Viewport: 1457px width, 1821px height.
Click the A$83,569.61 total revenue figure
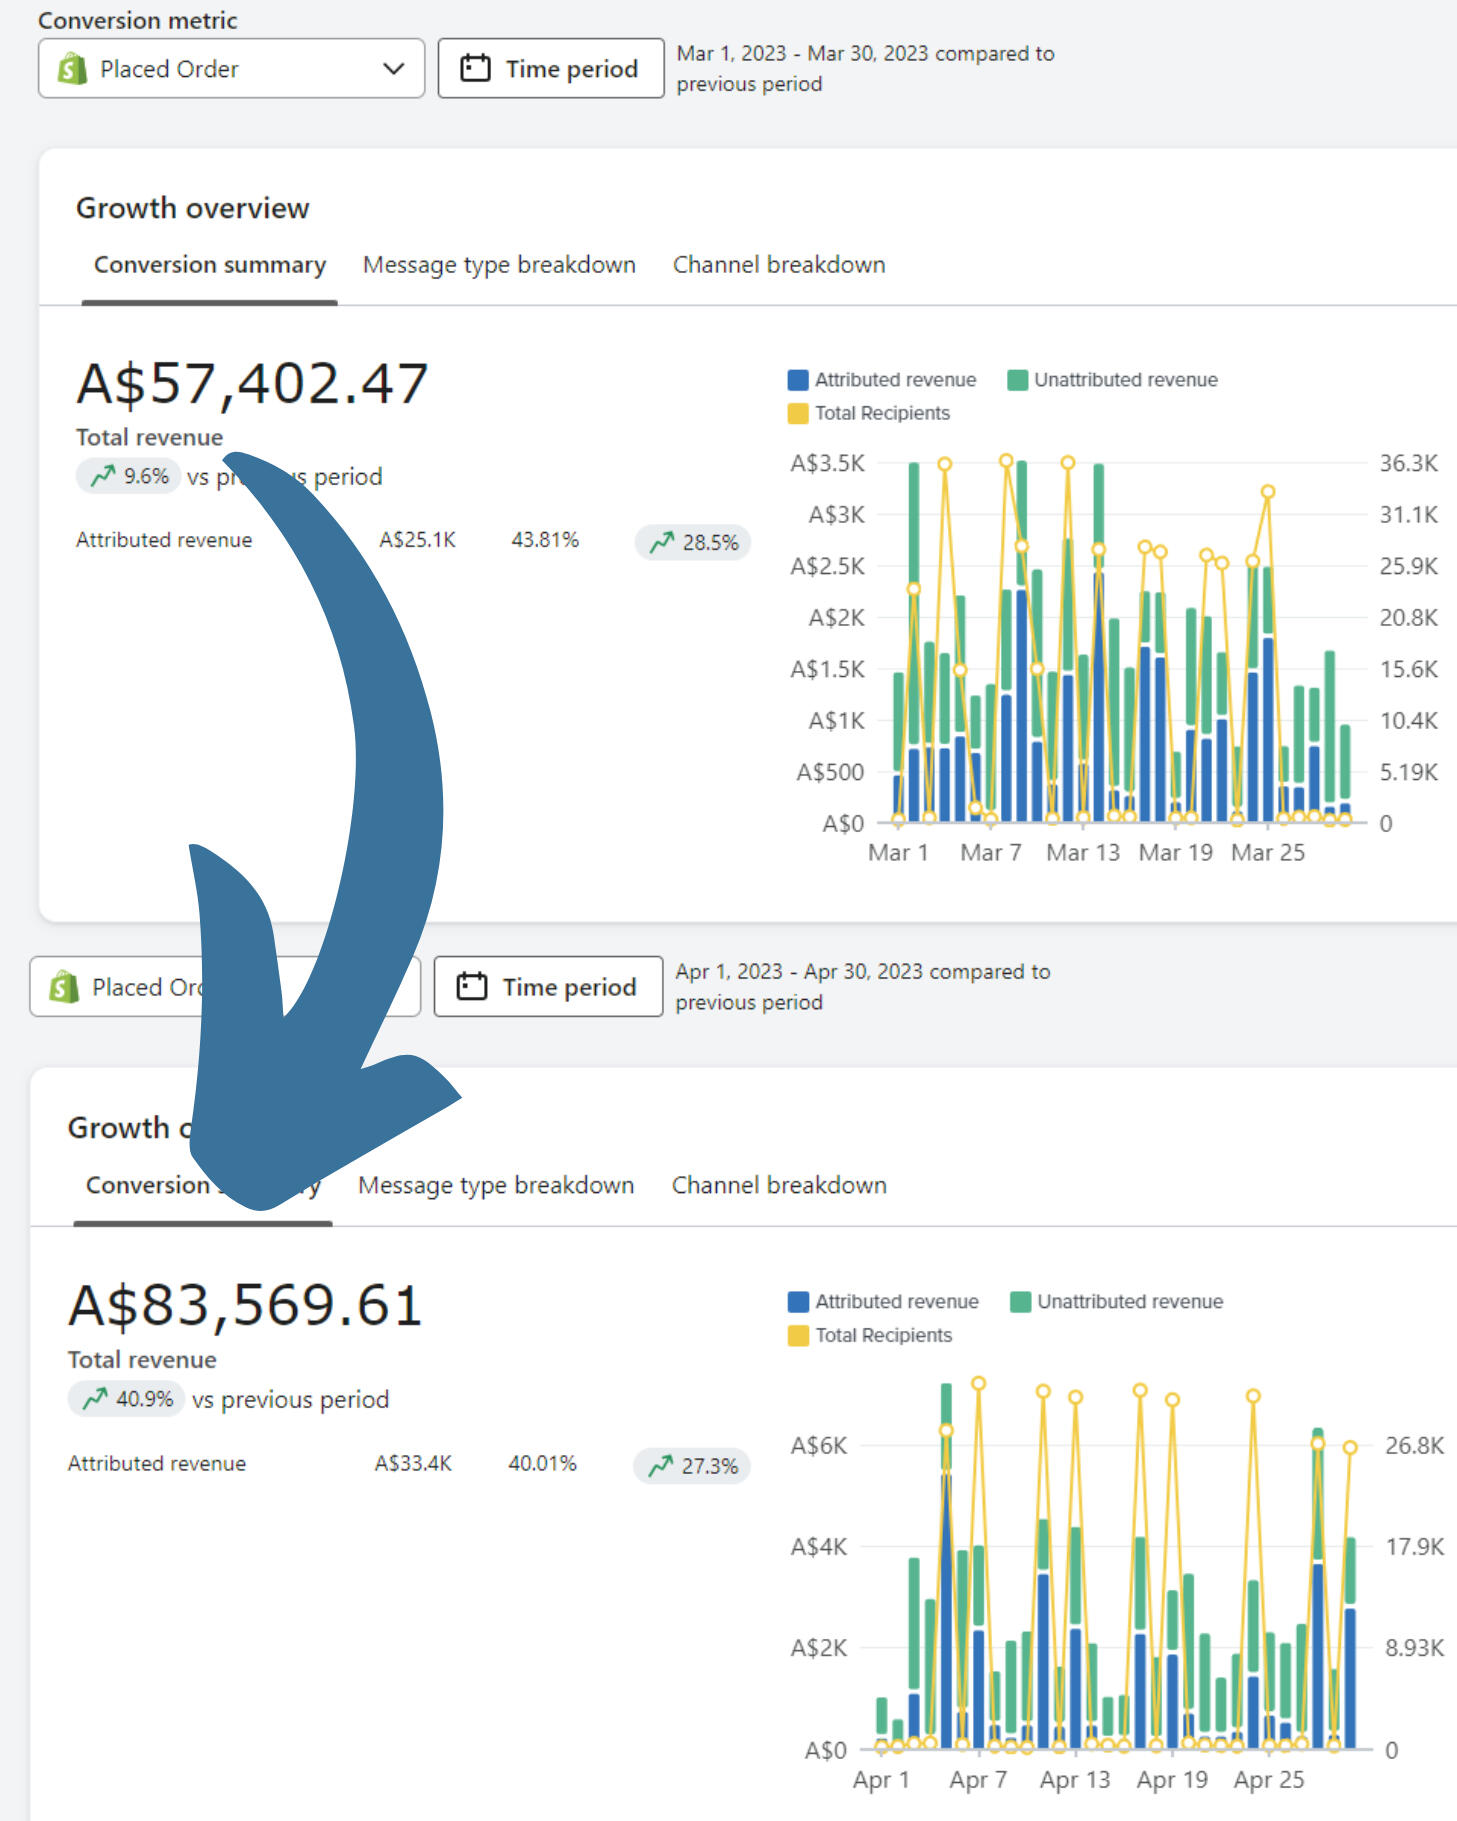click(x=246, y=1305)
